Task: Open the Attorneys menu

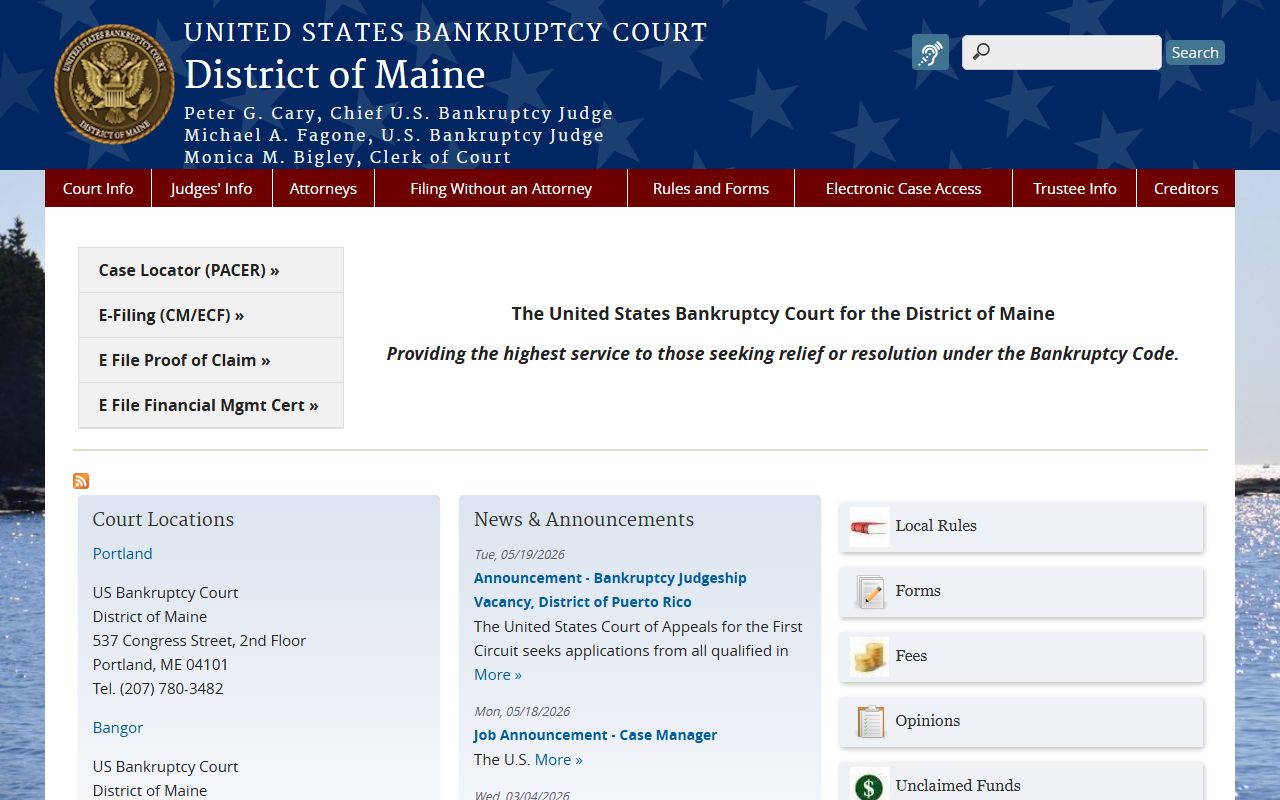Action: click(x=323, y=188)
